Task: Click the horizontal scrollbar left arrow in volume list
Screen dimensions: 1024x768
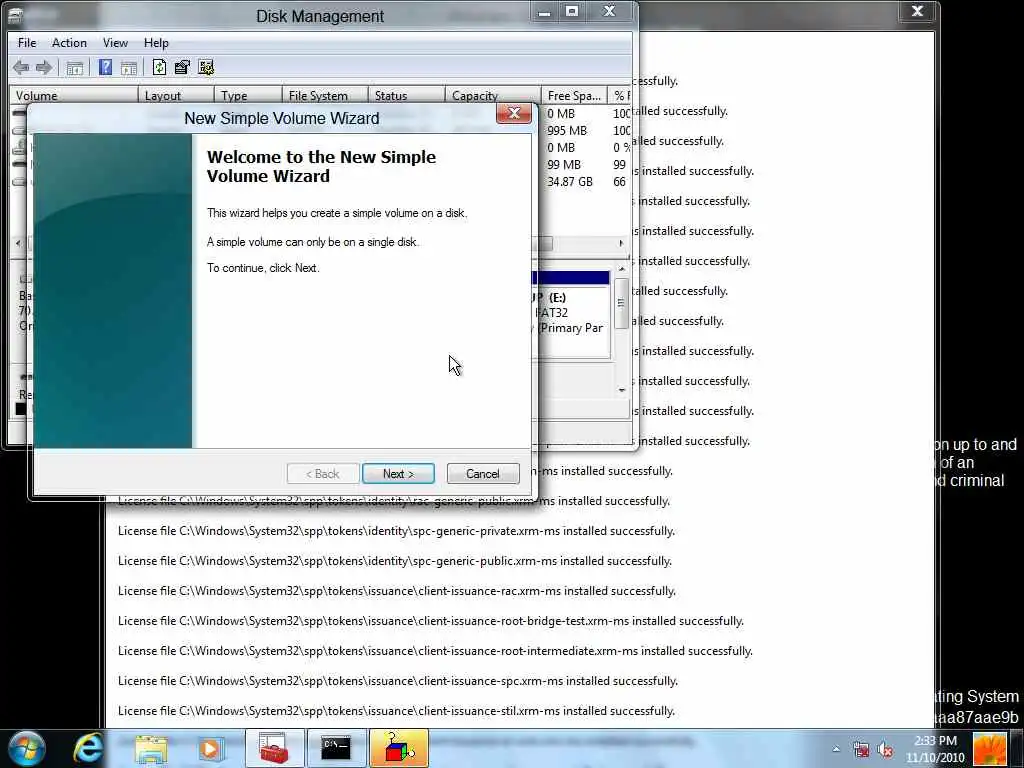Action: [18, 243]
